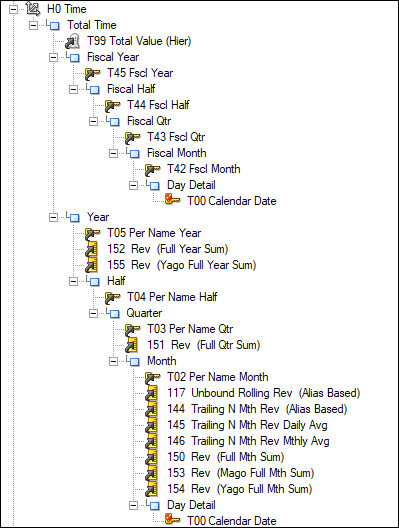Select the T99 Total Value (Hier) row
This screenshot has width=399, height=528.
(x=139, y=41)
